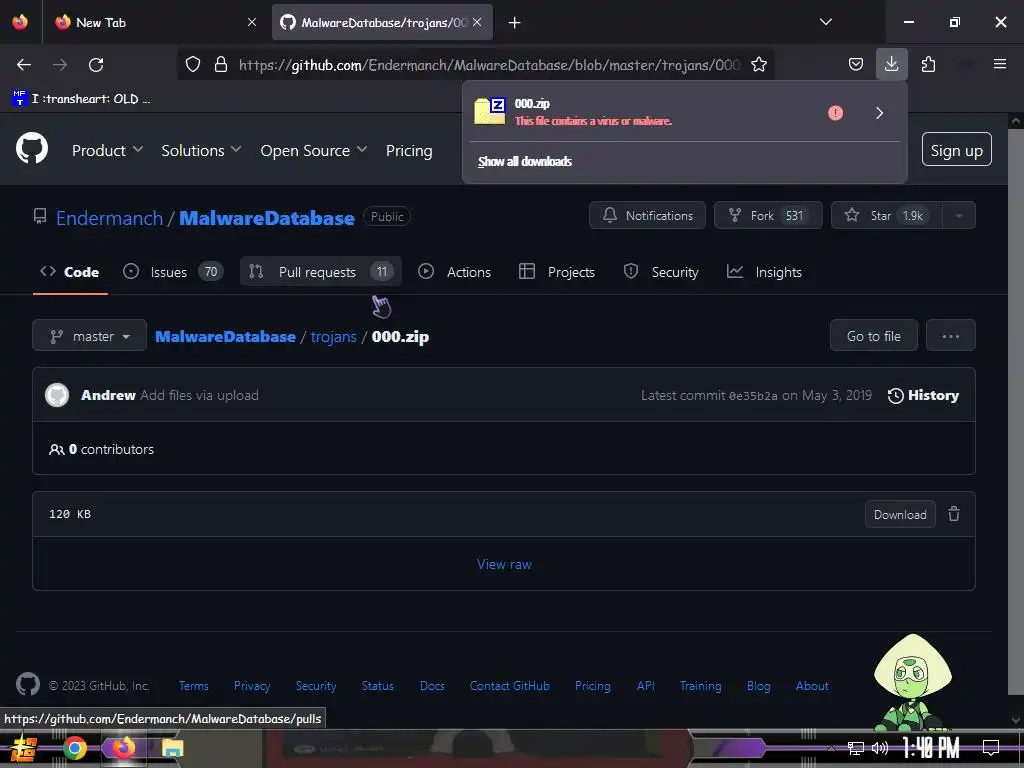Viewport: 1024px width, 768px height.
Task: Open the notification center icon
Action: tap(991, 748)
